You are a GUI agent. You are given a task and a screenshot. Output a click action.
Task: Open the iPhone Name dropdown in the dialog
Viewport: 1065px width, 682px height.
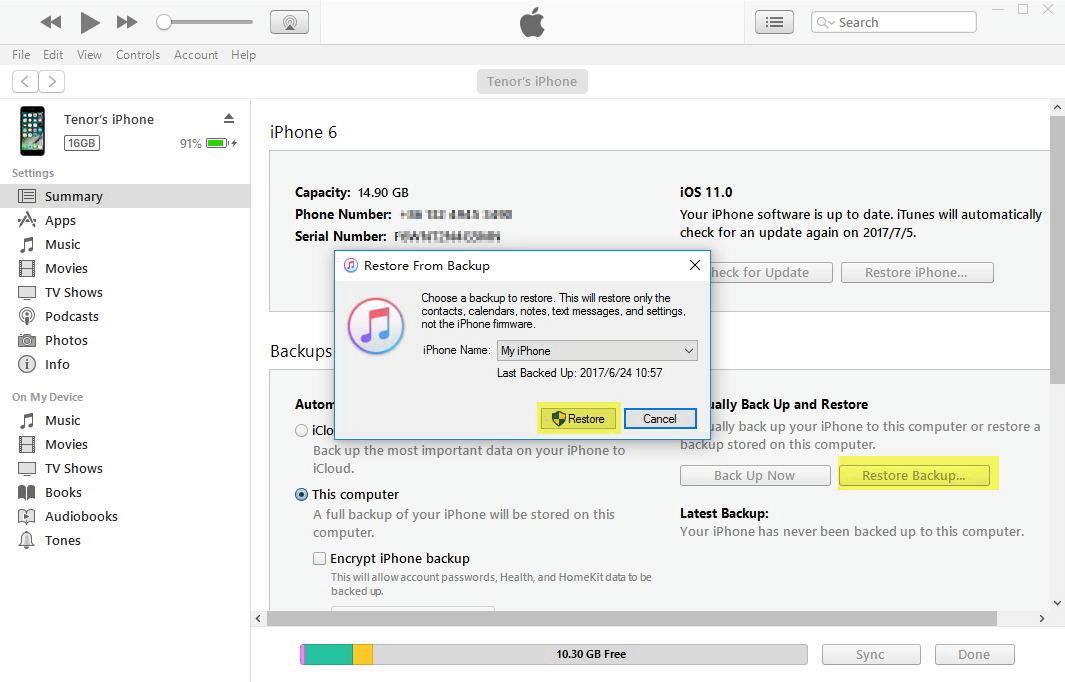[687, 350]
